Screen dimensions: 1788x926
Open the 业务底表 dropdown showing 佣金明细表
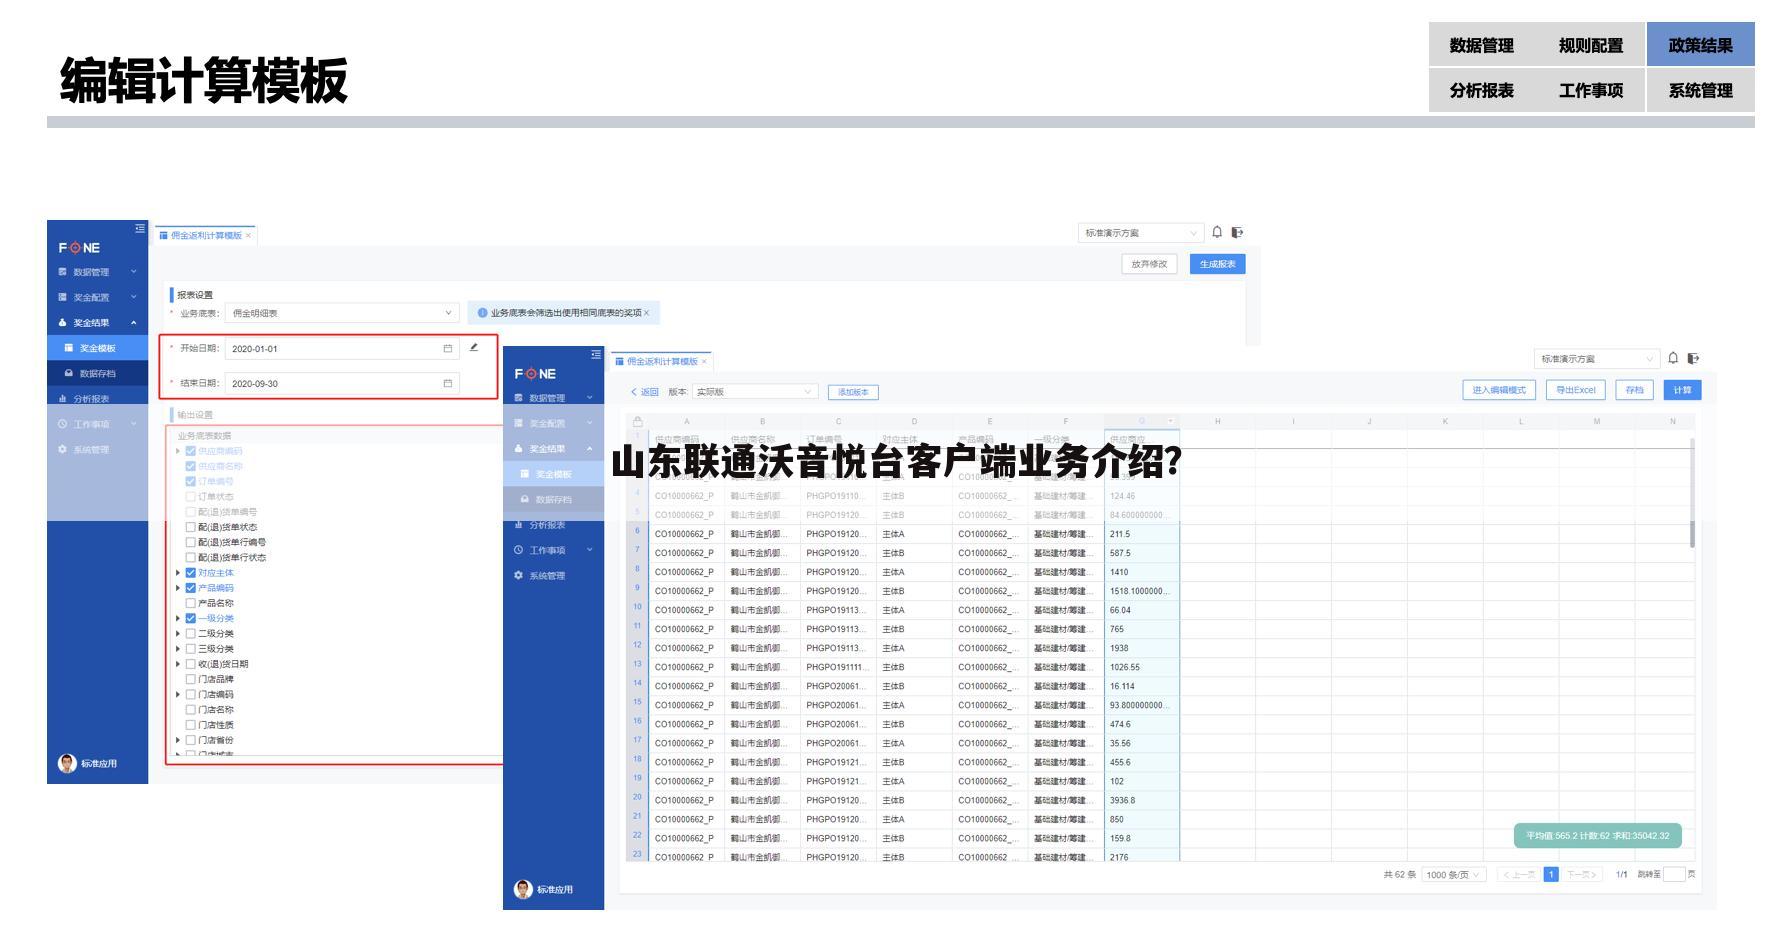(342, 313)
